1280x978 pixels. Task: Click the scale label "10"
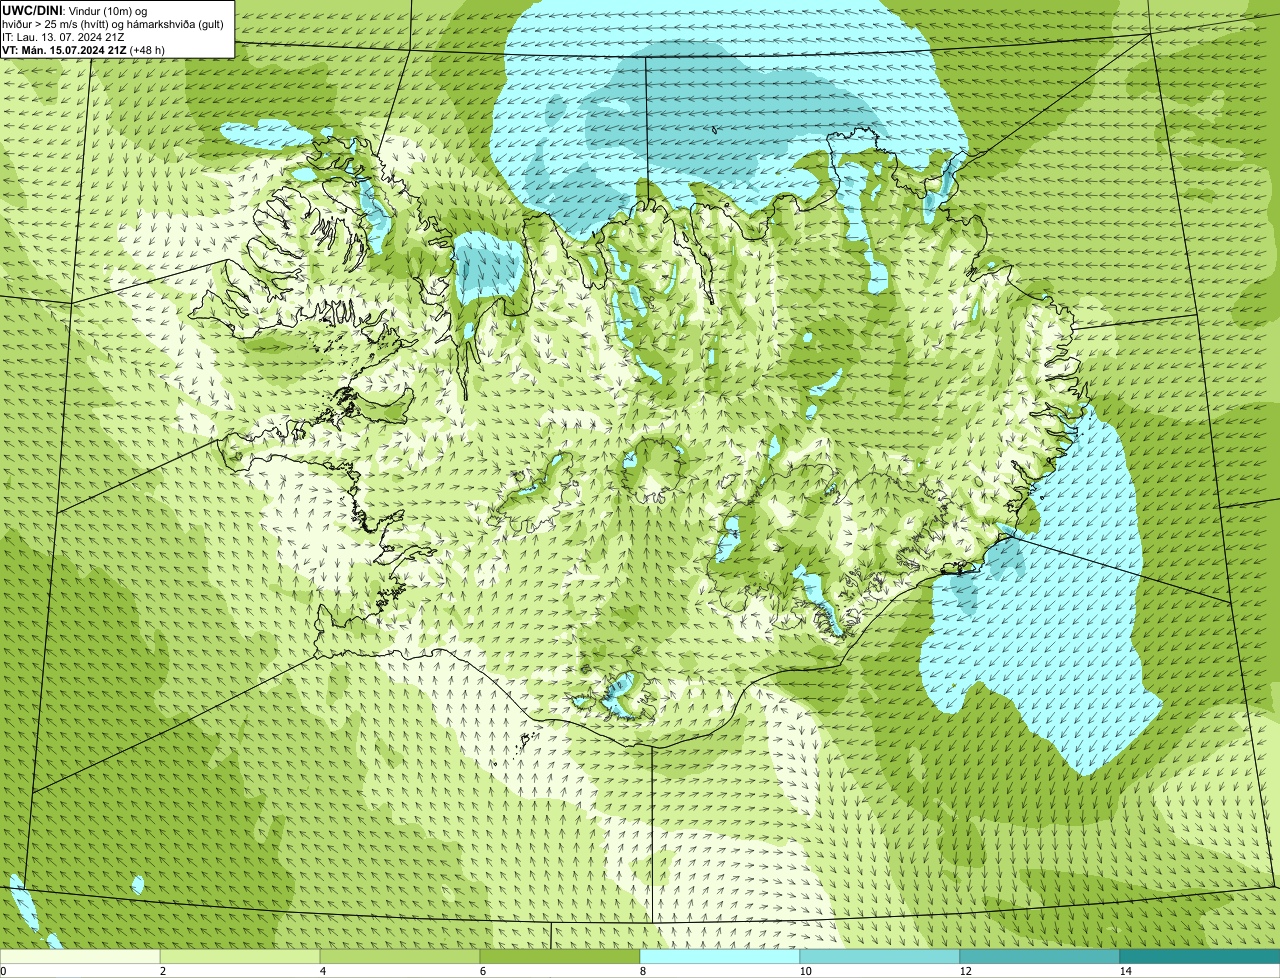[805, 971]
